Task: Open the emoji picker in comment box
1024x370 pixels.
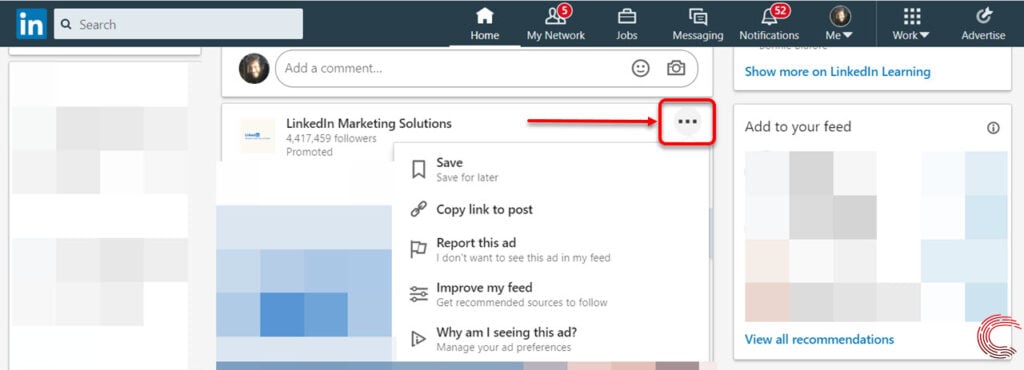Action: tap(641, 68)
